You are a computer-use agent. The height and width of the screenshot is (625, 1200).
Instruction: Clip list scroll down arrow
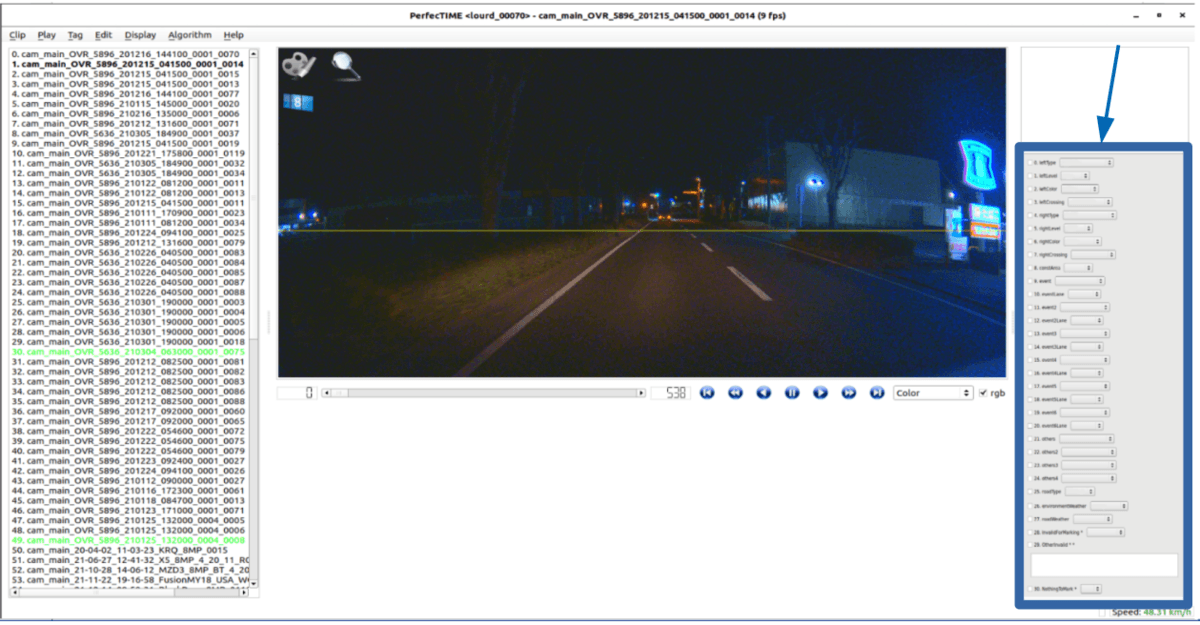tap(253, 584)
